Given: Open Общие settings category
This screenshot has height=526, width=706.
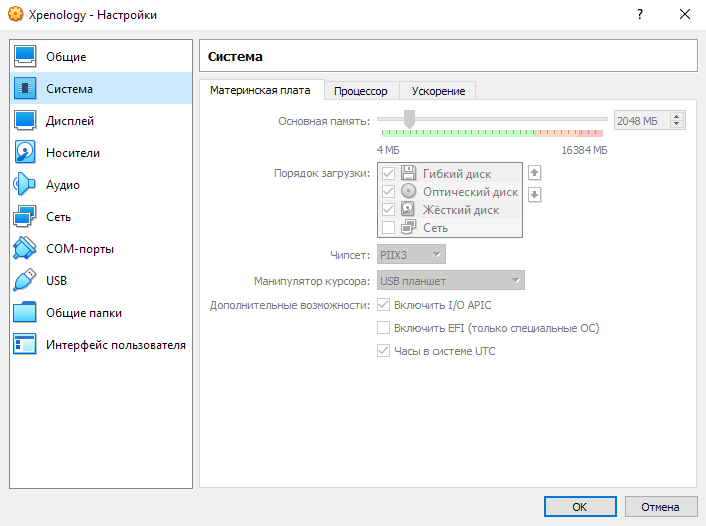Looking at the screenshot, I should pos(101,56).
